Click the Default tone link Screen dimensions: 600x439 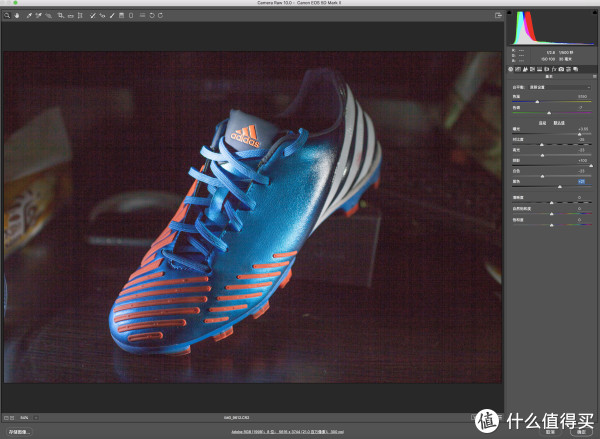tap(559, 123)
